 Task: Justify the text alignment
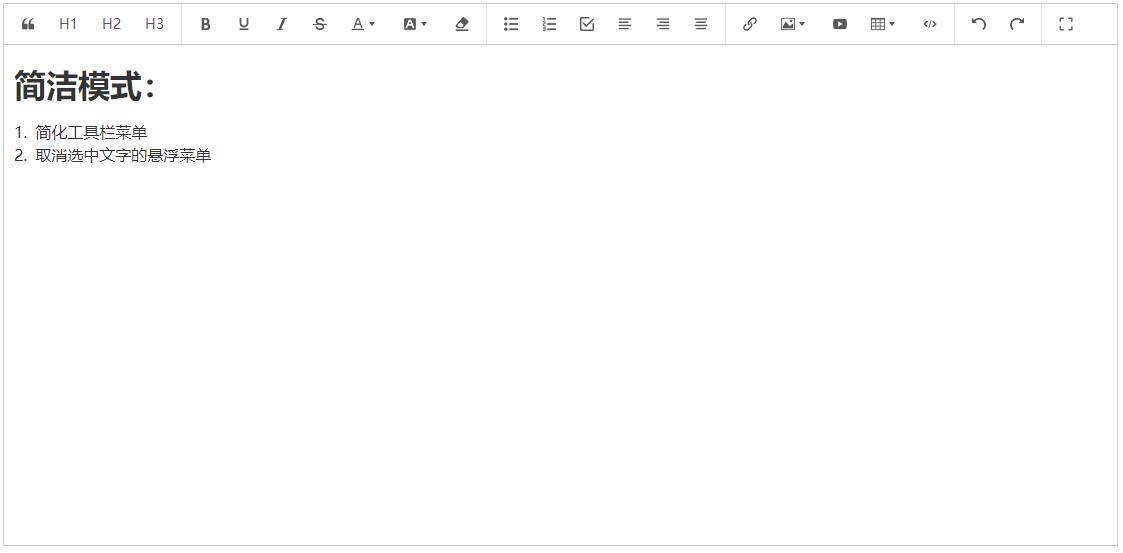701,24
